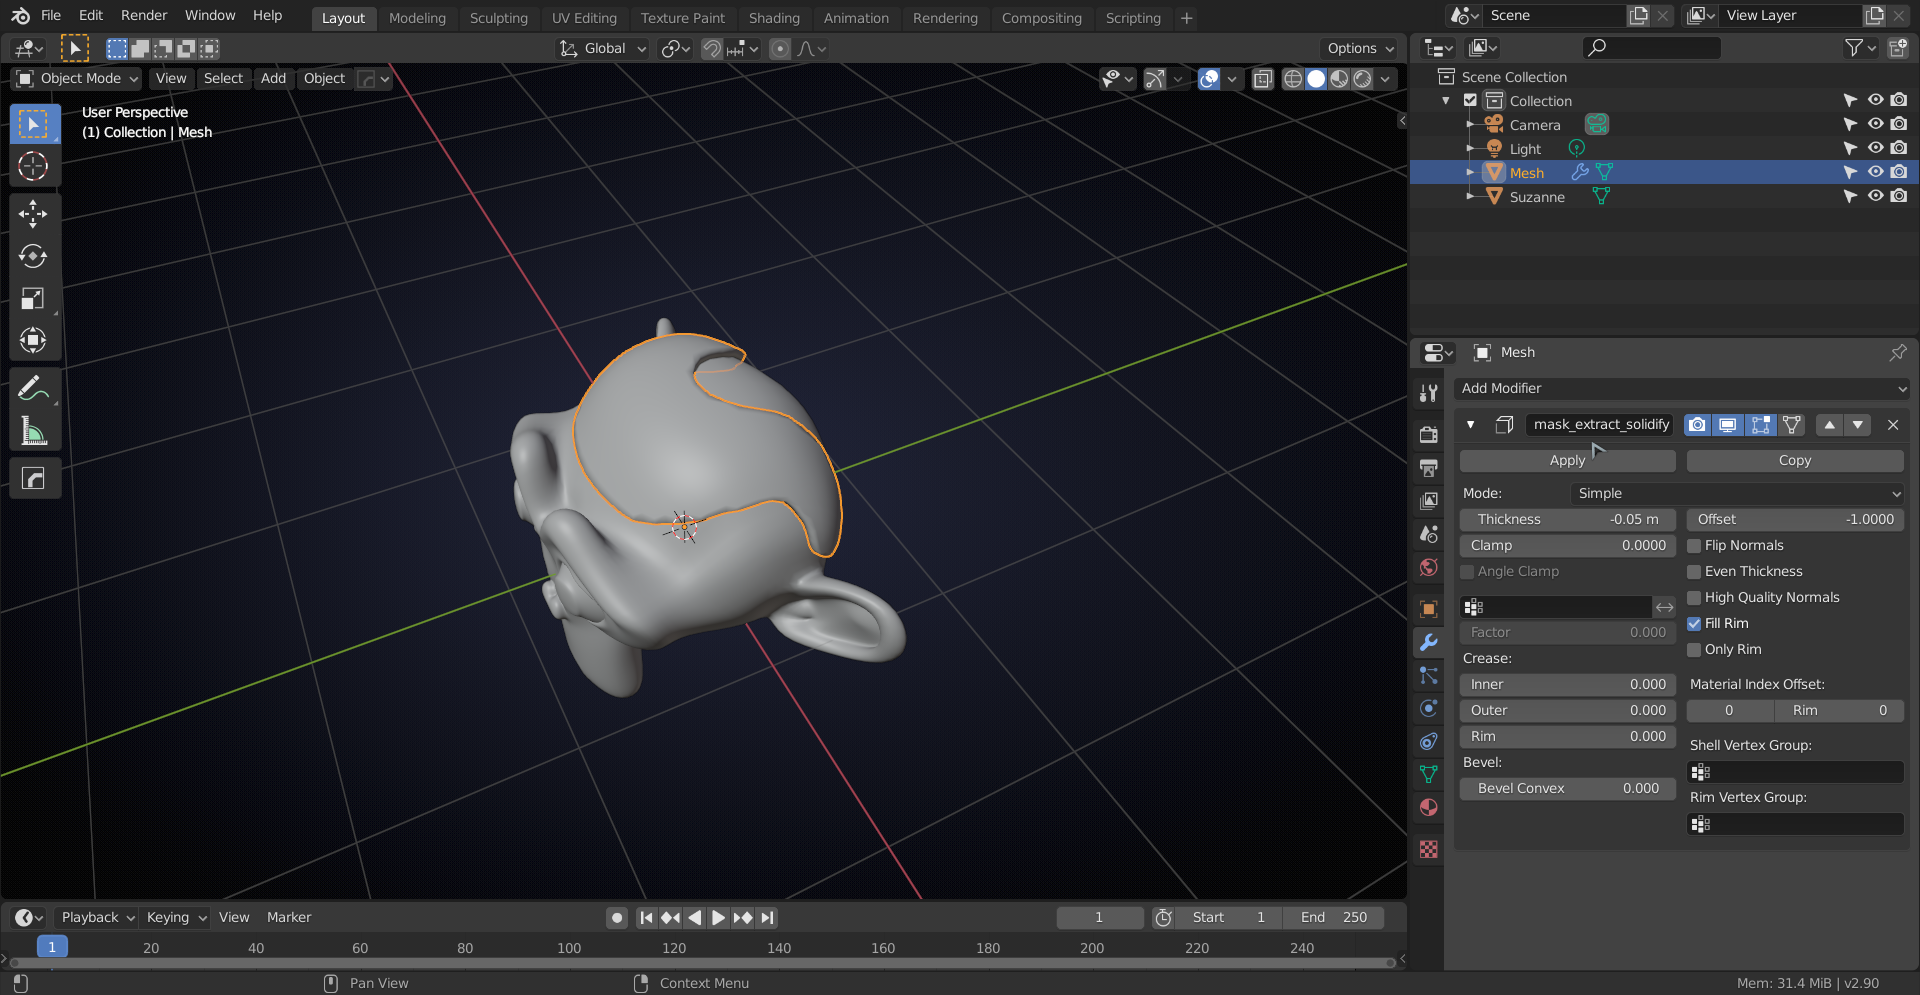Screen dimensions: 1920x995
Task: Activate the Move tool
Action: pyautogui.click(x=33, y=213)
